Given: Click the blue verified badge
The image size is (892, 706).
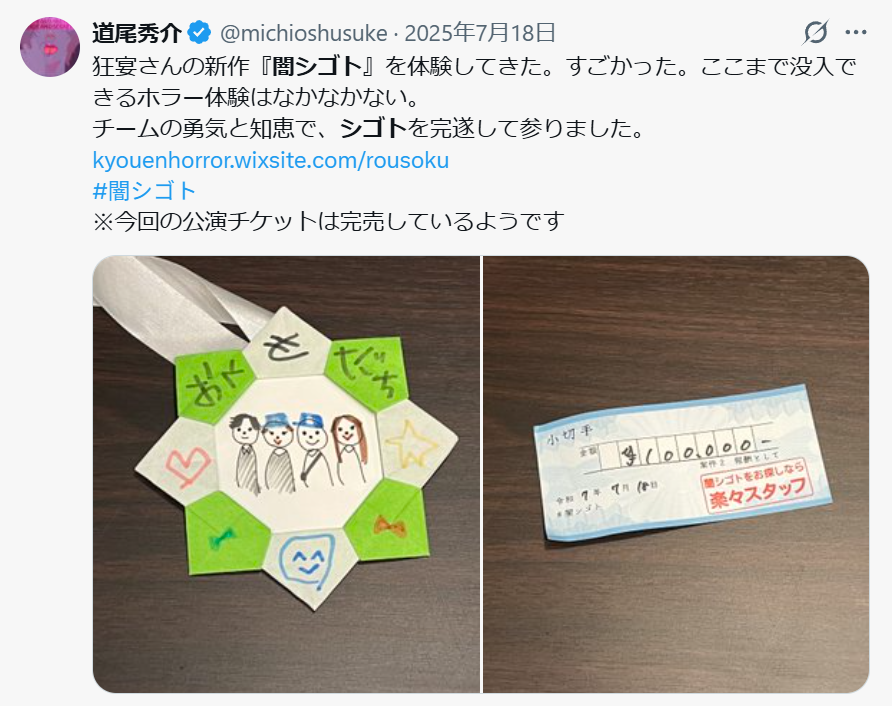Looking at the screenshot, I should click(x=199, y=33).
